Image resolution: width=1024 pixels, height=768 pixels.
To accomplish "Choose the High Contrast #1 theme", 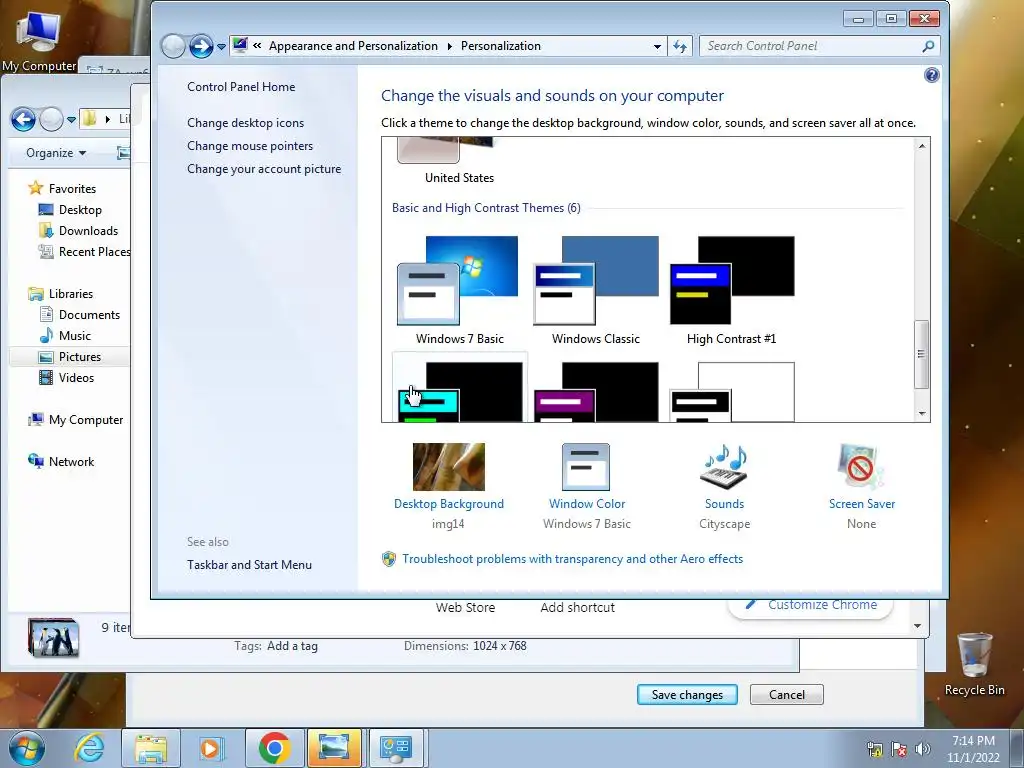I will (x=731, y=291).
